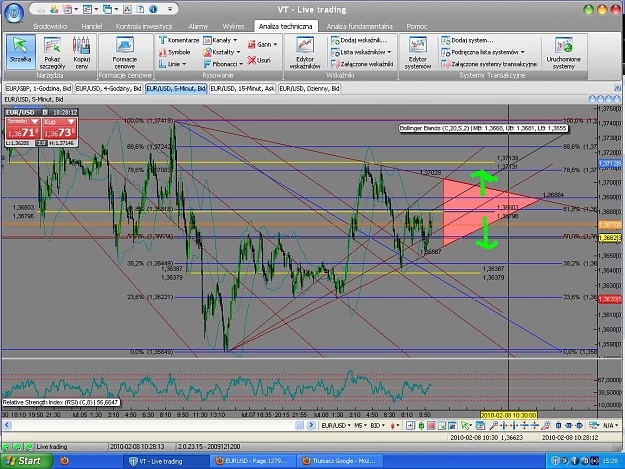
Task: Open the candle chart type dropdown
Action: point(395,426)
